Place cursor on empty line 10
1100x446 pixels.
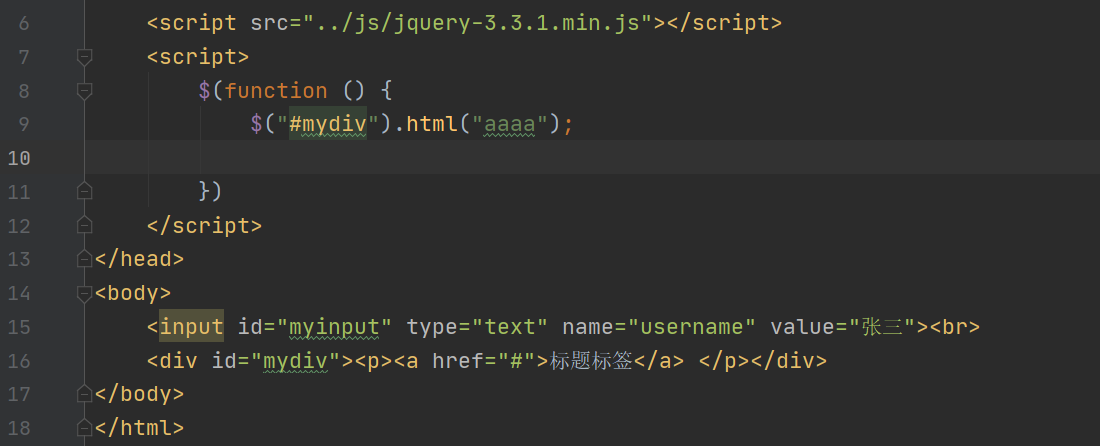[x=591, y=157]
